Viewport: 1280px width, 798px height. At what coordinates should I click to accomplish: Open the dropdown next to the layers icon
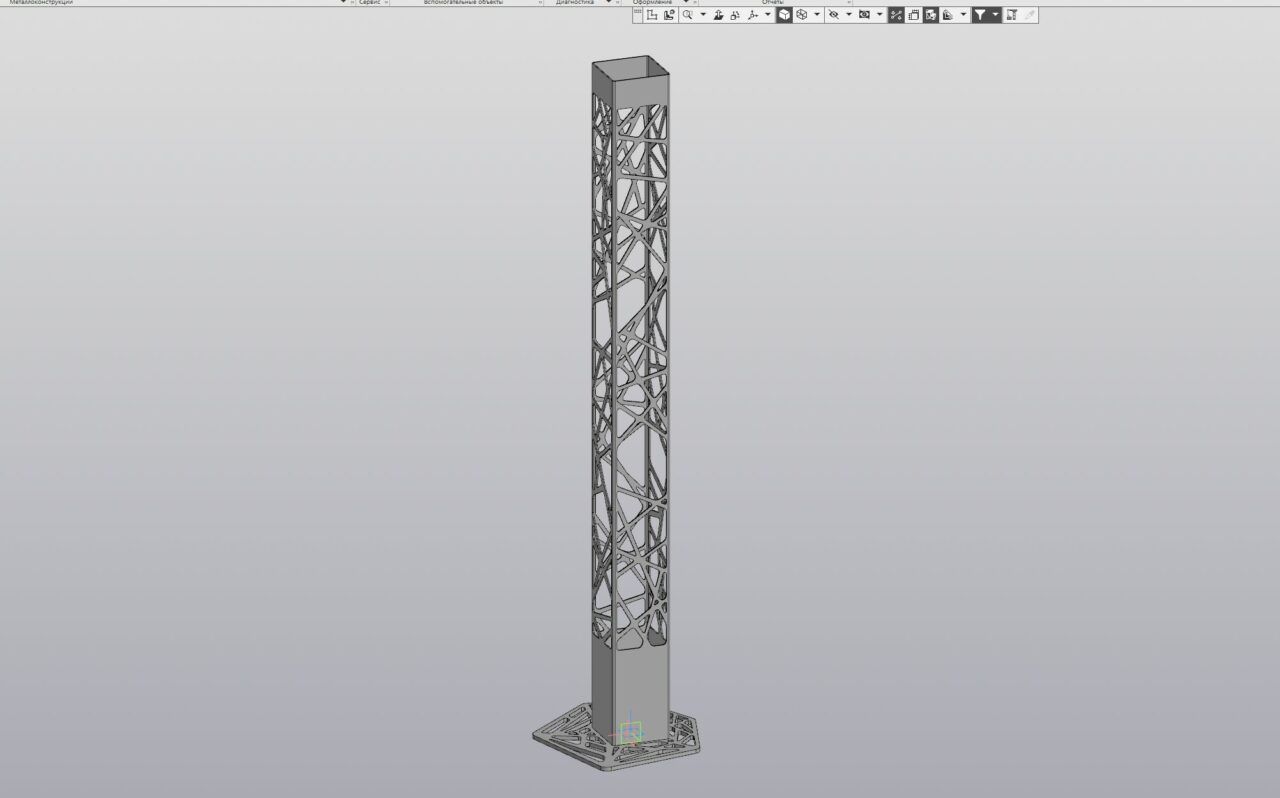pos(963,15)
